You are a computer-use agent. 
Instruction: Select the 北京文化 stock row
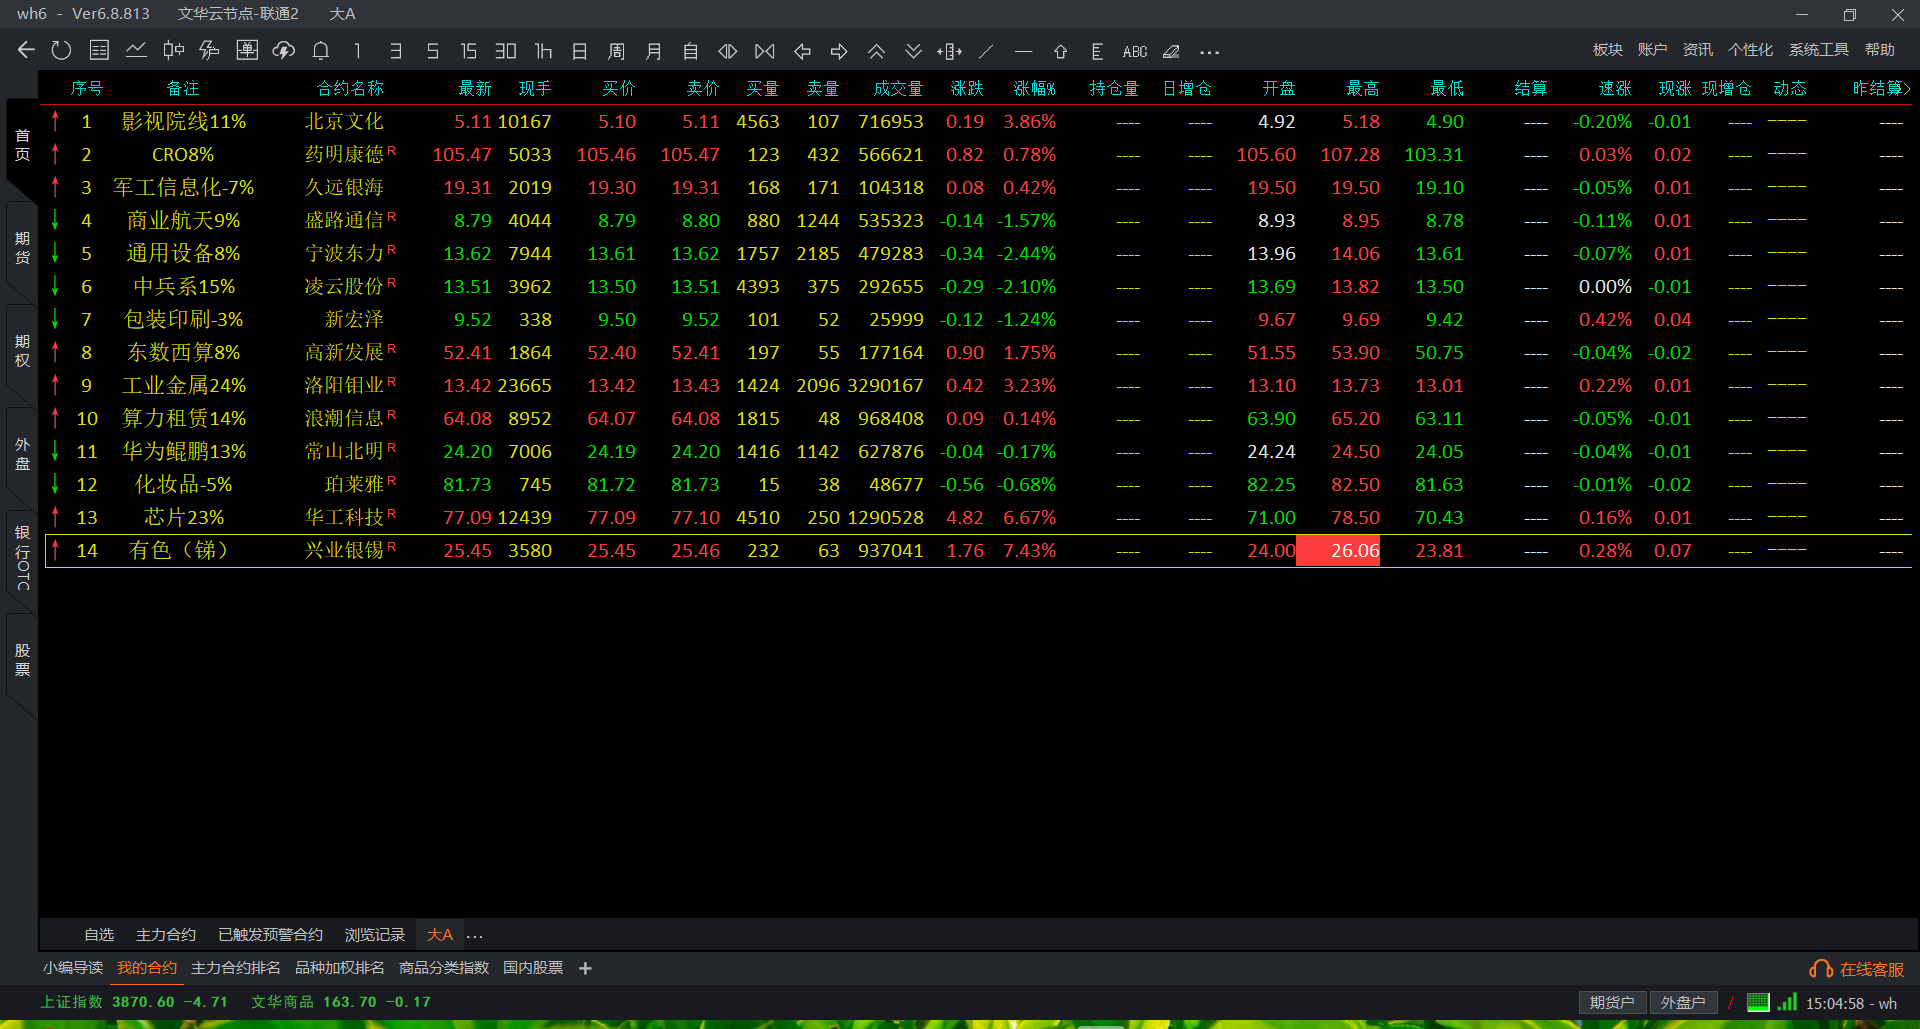[x=976, y=121]
